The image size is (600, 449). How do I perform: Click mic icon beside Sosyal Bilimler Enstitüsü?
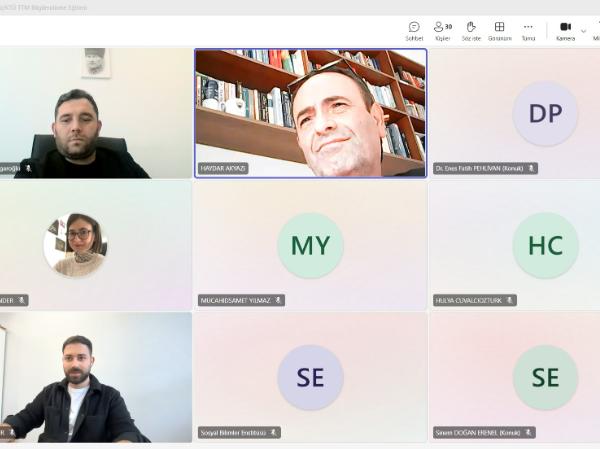pos(274,432)
